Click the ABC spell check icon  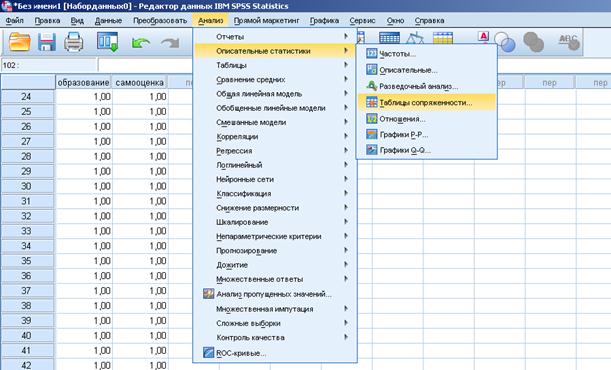point(569,41)
